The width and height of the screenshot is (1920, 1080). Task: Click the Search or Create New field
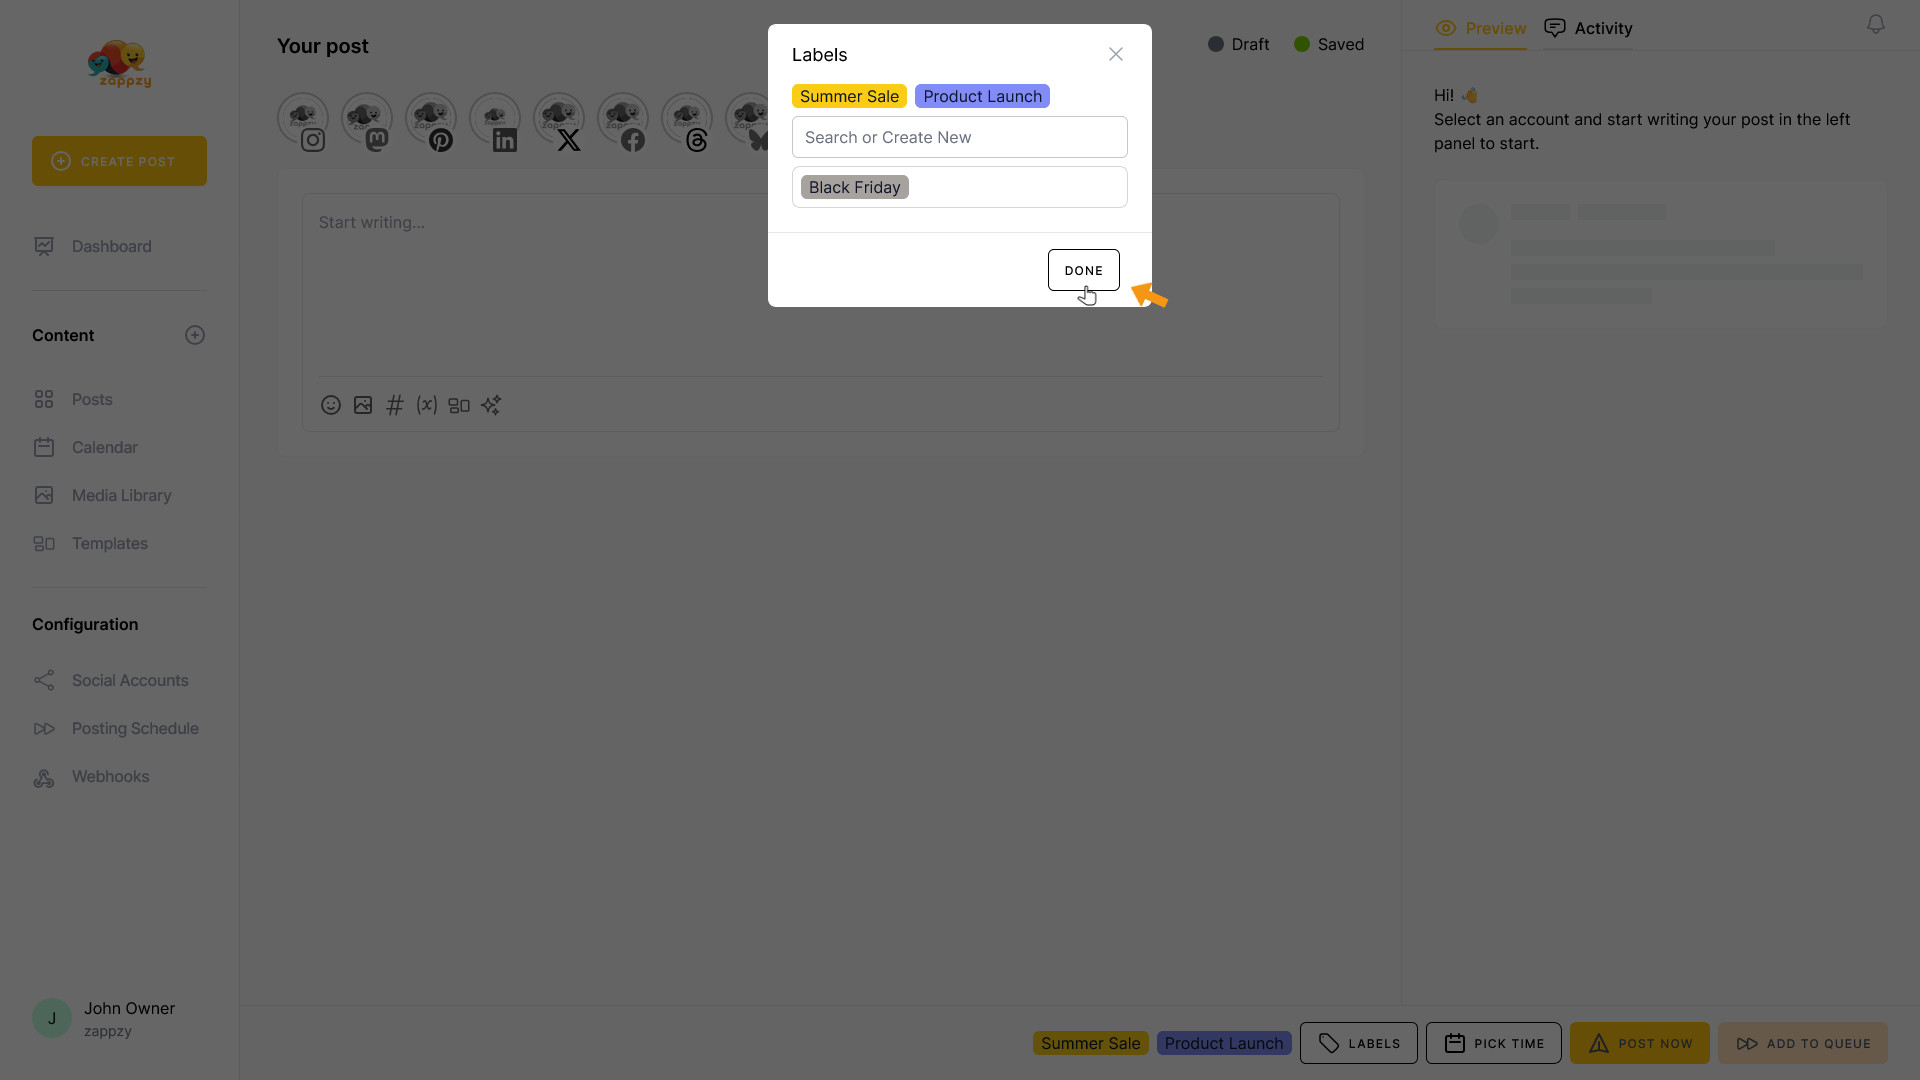(959, 137)
